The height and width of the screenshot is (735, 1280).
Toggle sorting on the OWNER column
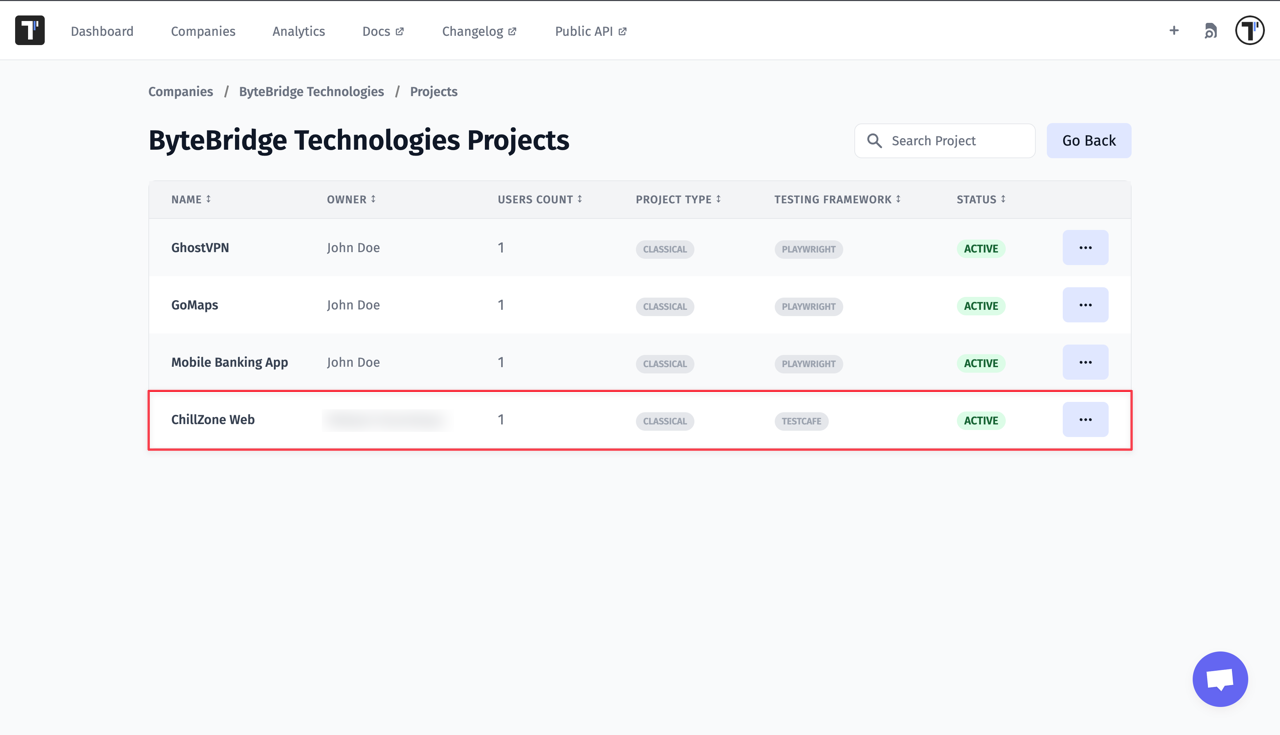[x=351, y=199]
